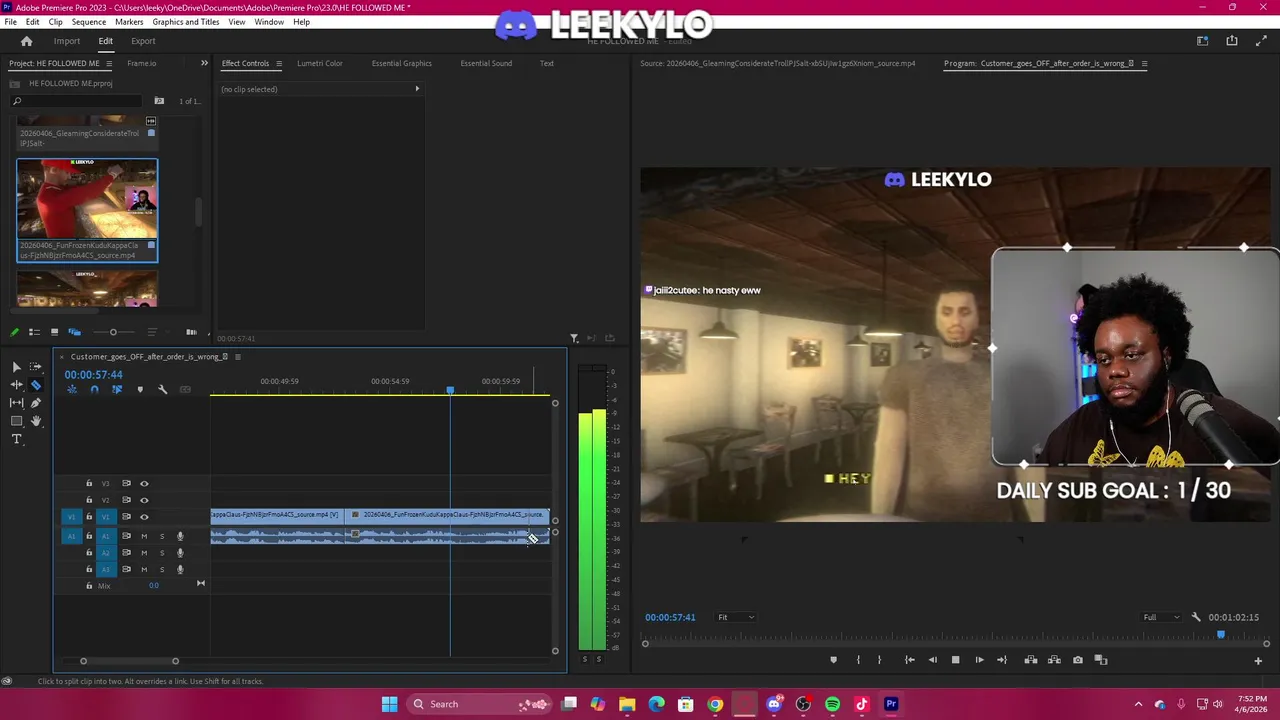The image size is (1280, 720).
Task: Open Effect Controls panel menu
Action: click(x=279, y=63)
